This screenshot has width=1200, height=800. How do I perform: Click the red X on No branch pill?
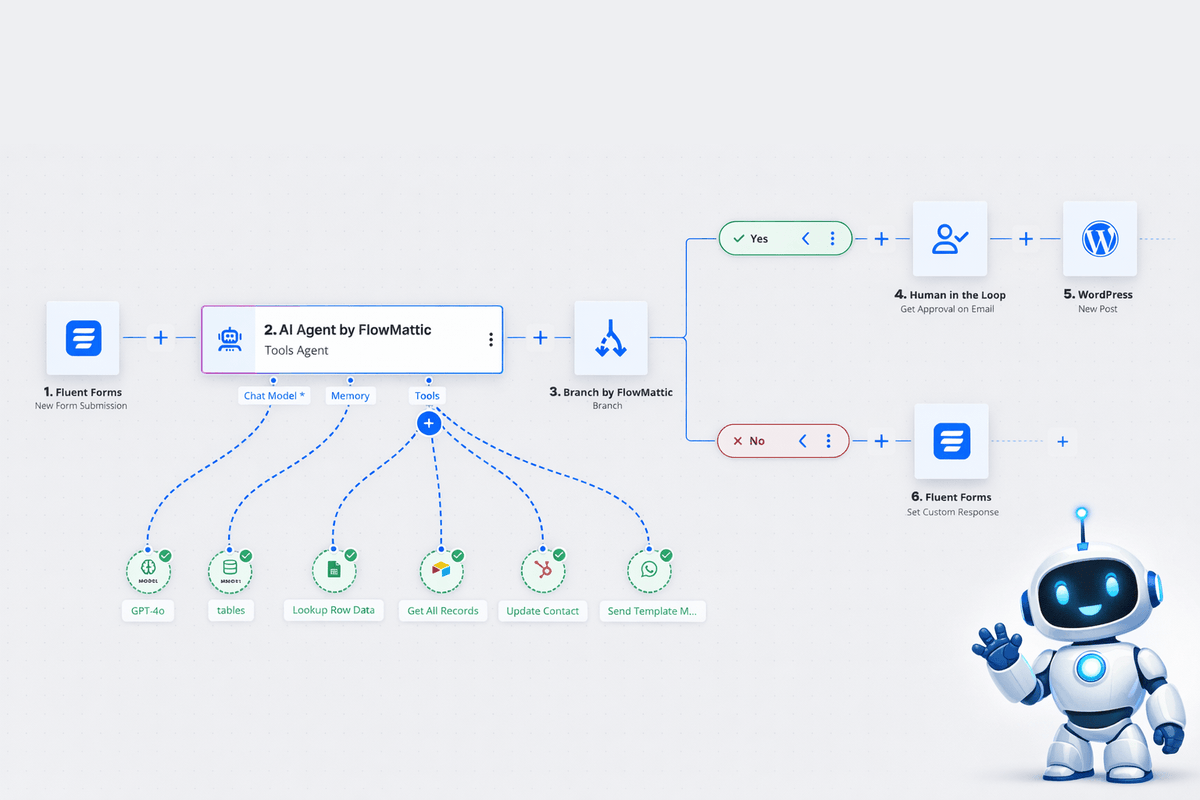[738, 441]
